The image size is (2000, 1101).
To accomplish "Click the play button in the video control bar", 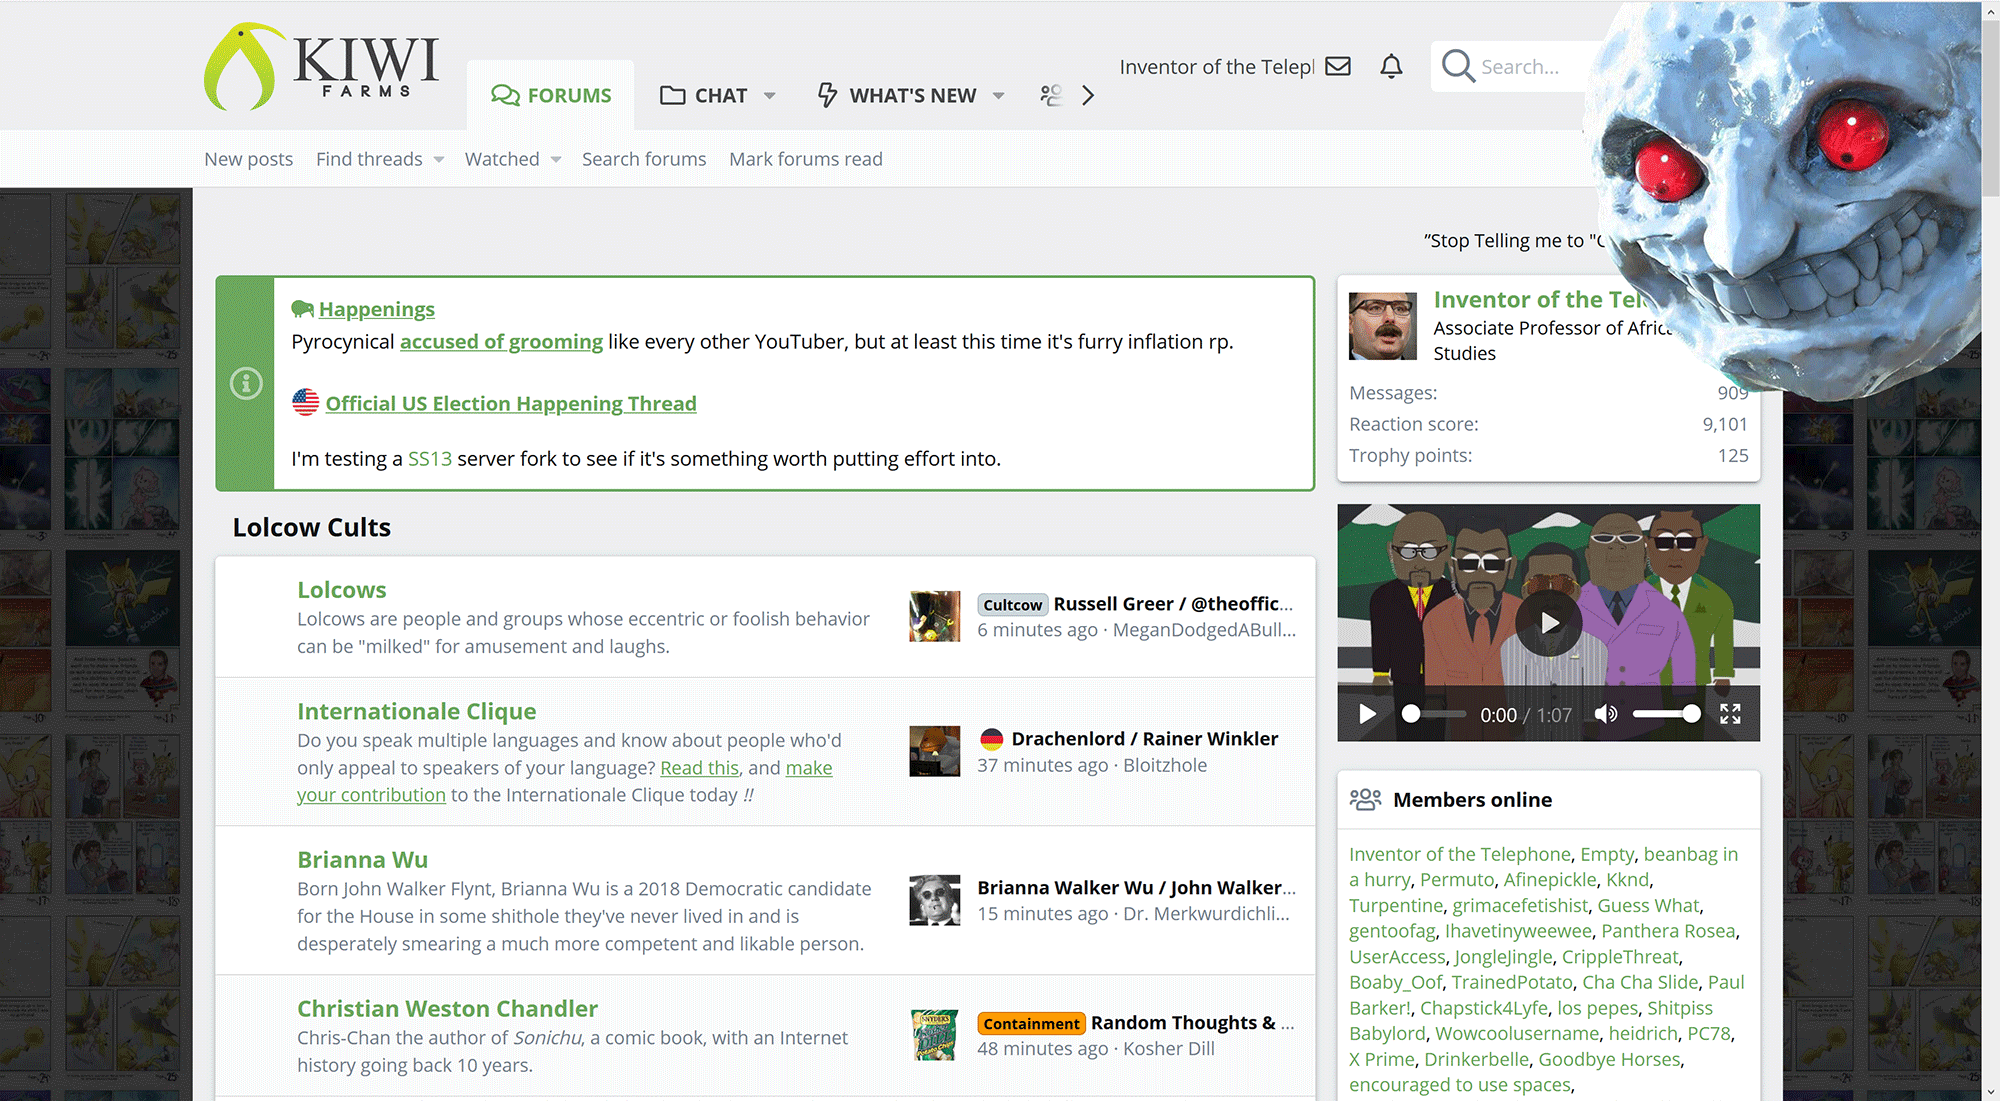I will point(1367,714).
